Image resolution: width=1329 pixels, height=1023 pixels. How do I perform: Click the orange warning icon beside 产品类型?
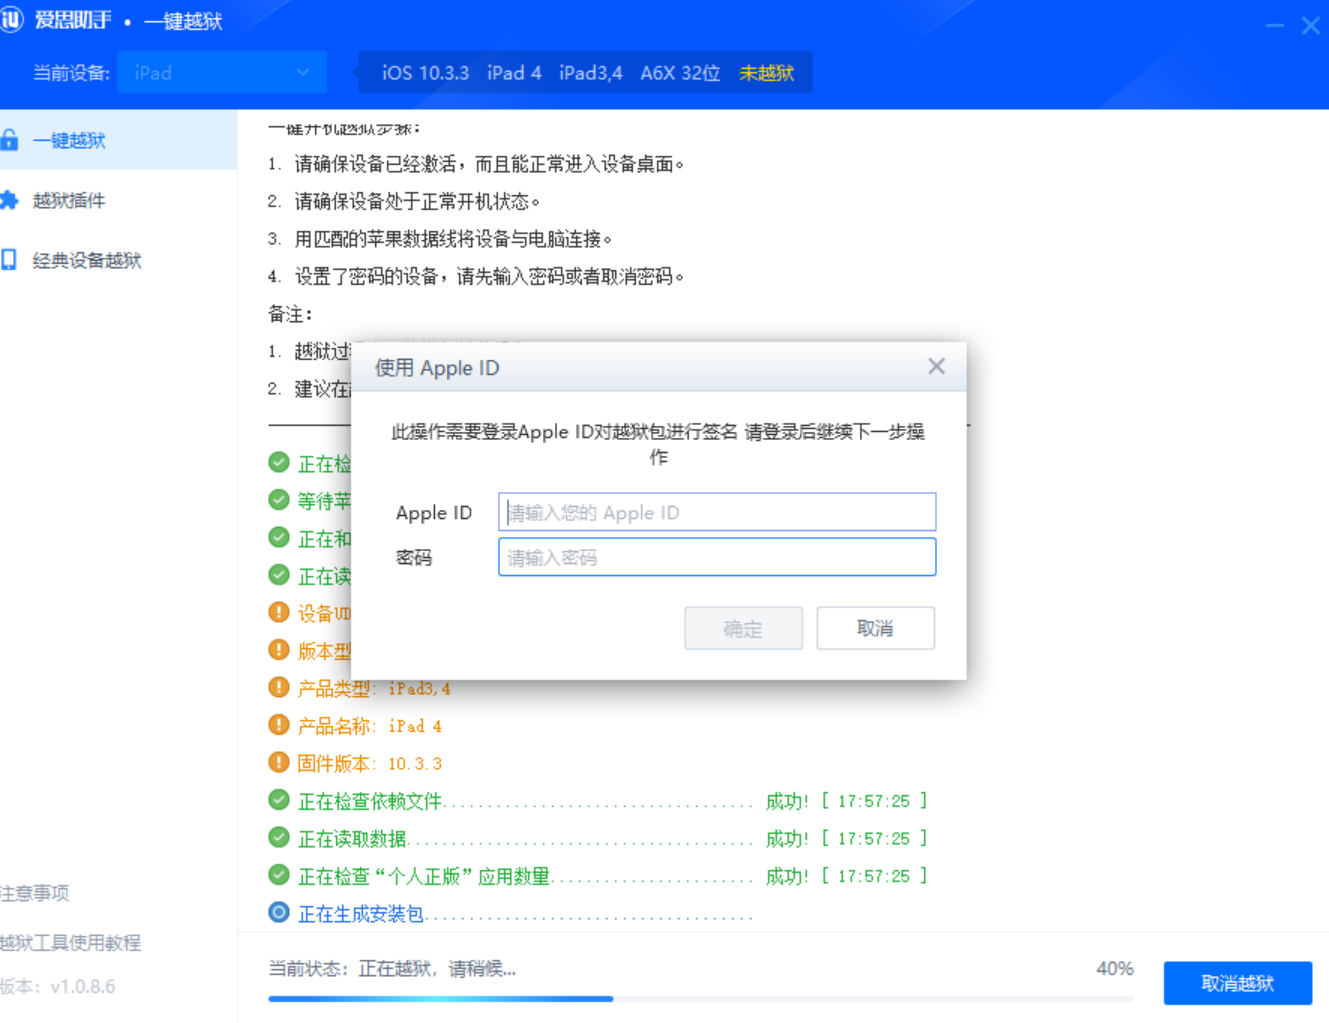coord(279,688)
